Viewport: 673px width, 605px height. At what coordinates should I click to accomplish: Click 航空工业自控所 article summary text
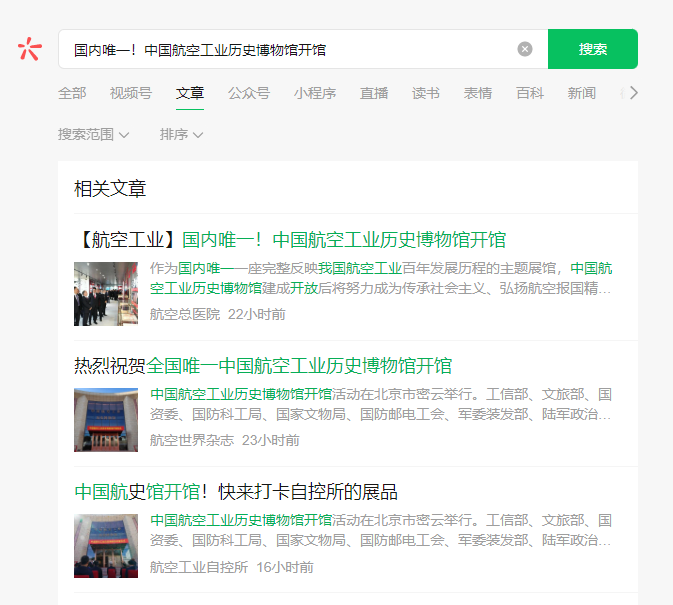click(x=381, y=530)
